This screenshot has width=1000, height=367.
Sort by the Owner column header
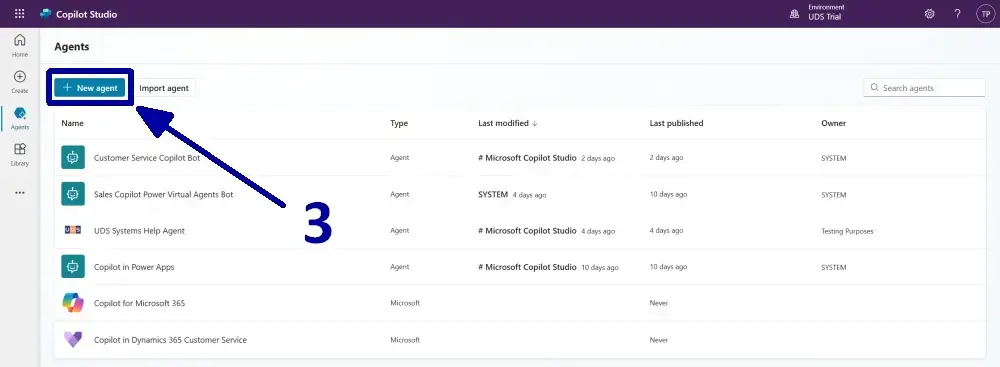834,123
